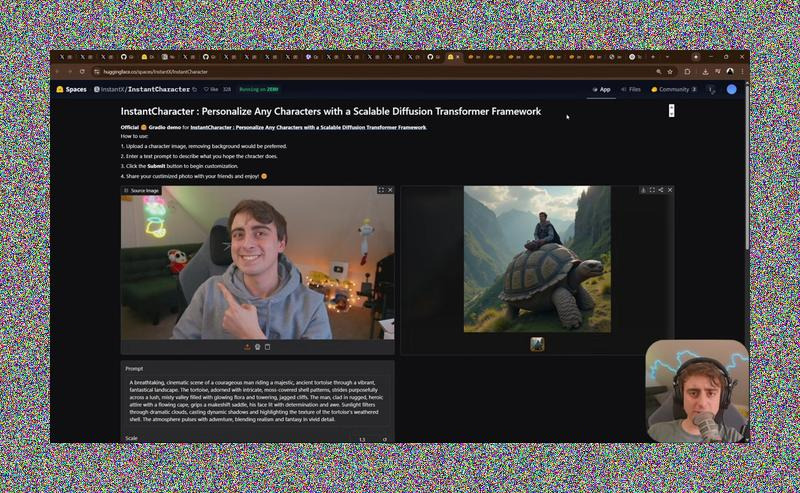View generated image in fullscreen

coord(652,190)
